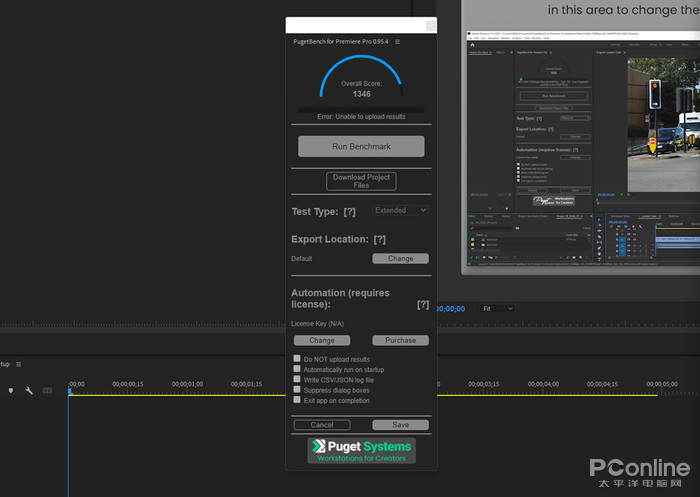700x497 pixels.
Task: Expand the Extended test type dropdown
Action: coord(400,210)
